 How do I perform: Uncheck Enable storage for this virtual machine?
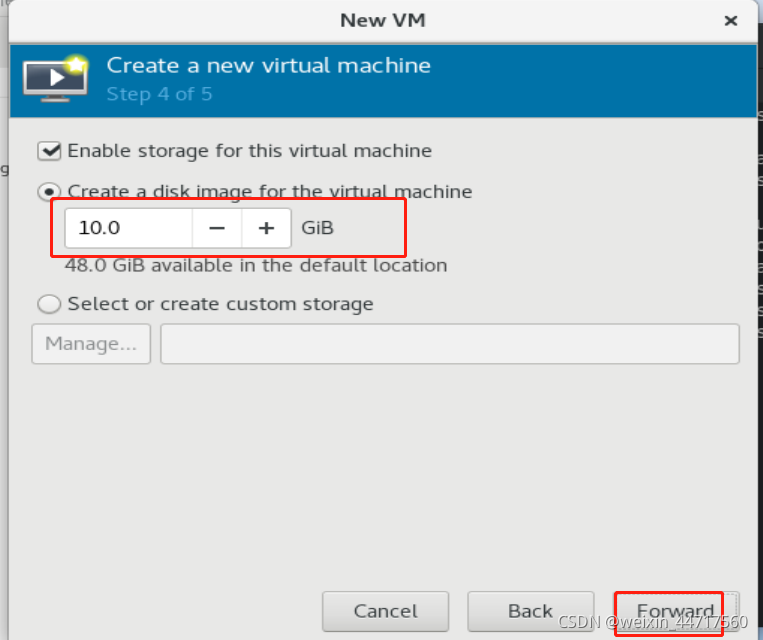pyautogui.click(x=49, y=151)
